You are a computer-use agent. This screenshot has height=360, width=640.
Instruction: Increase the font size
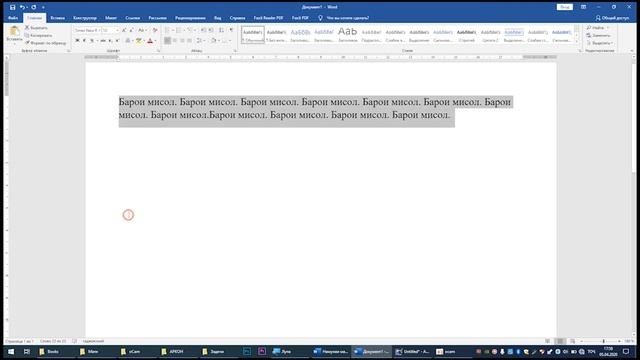click(x=124, y=30)
